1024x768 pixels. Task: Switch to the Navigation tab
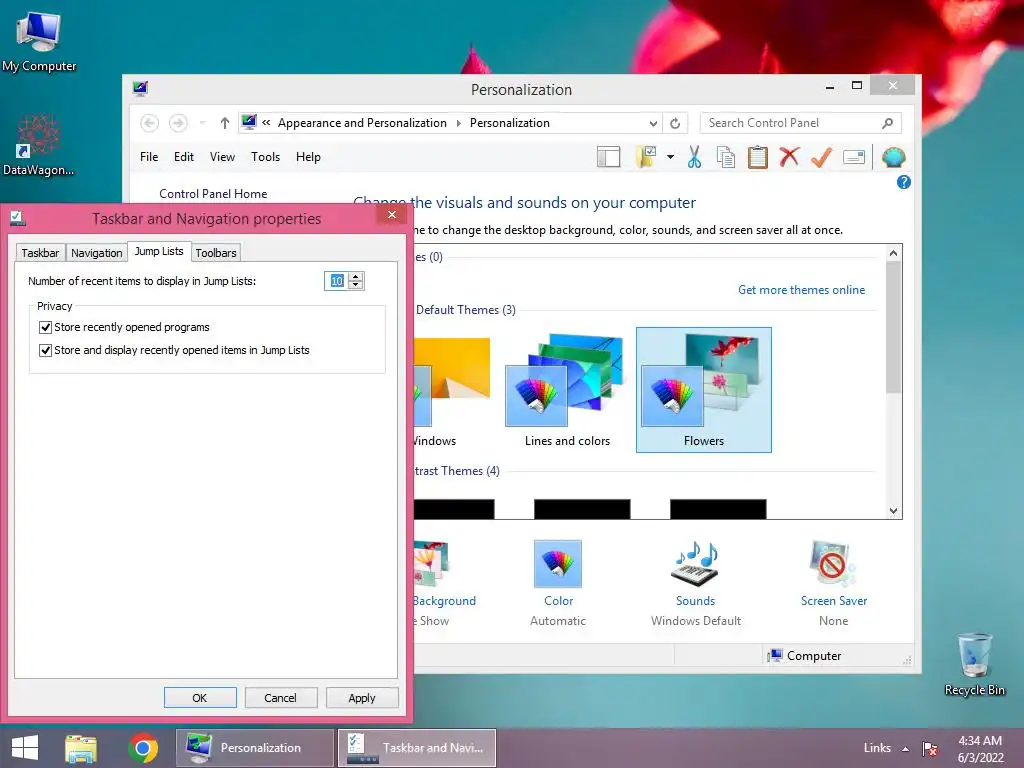tap(97, 253)
